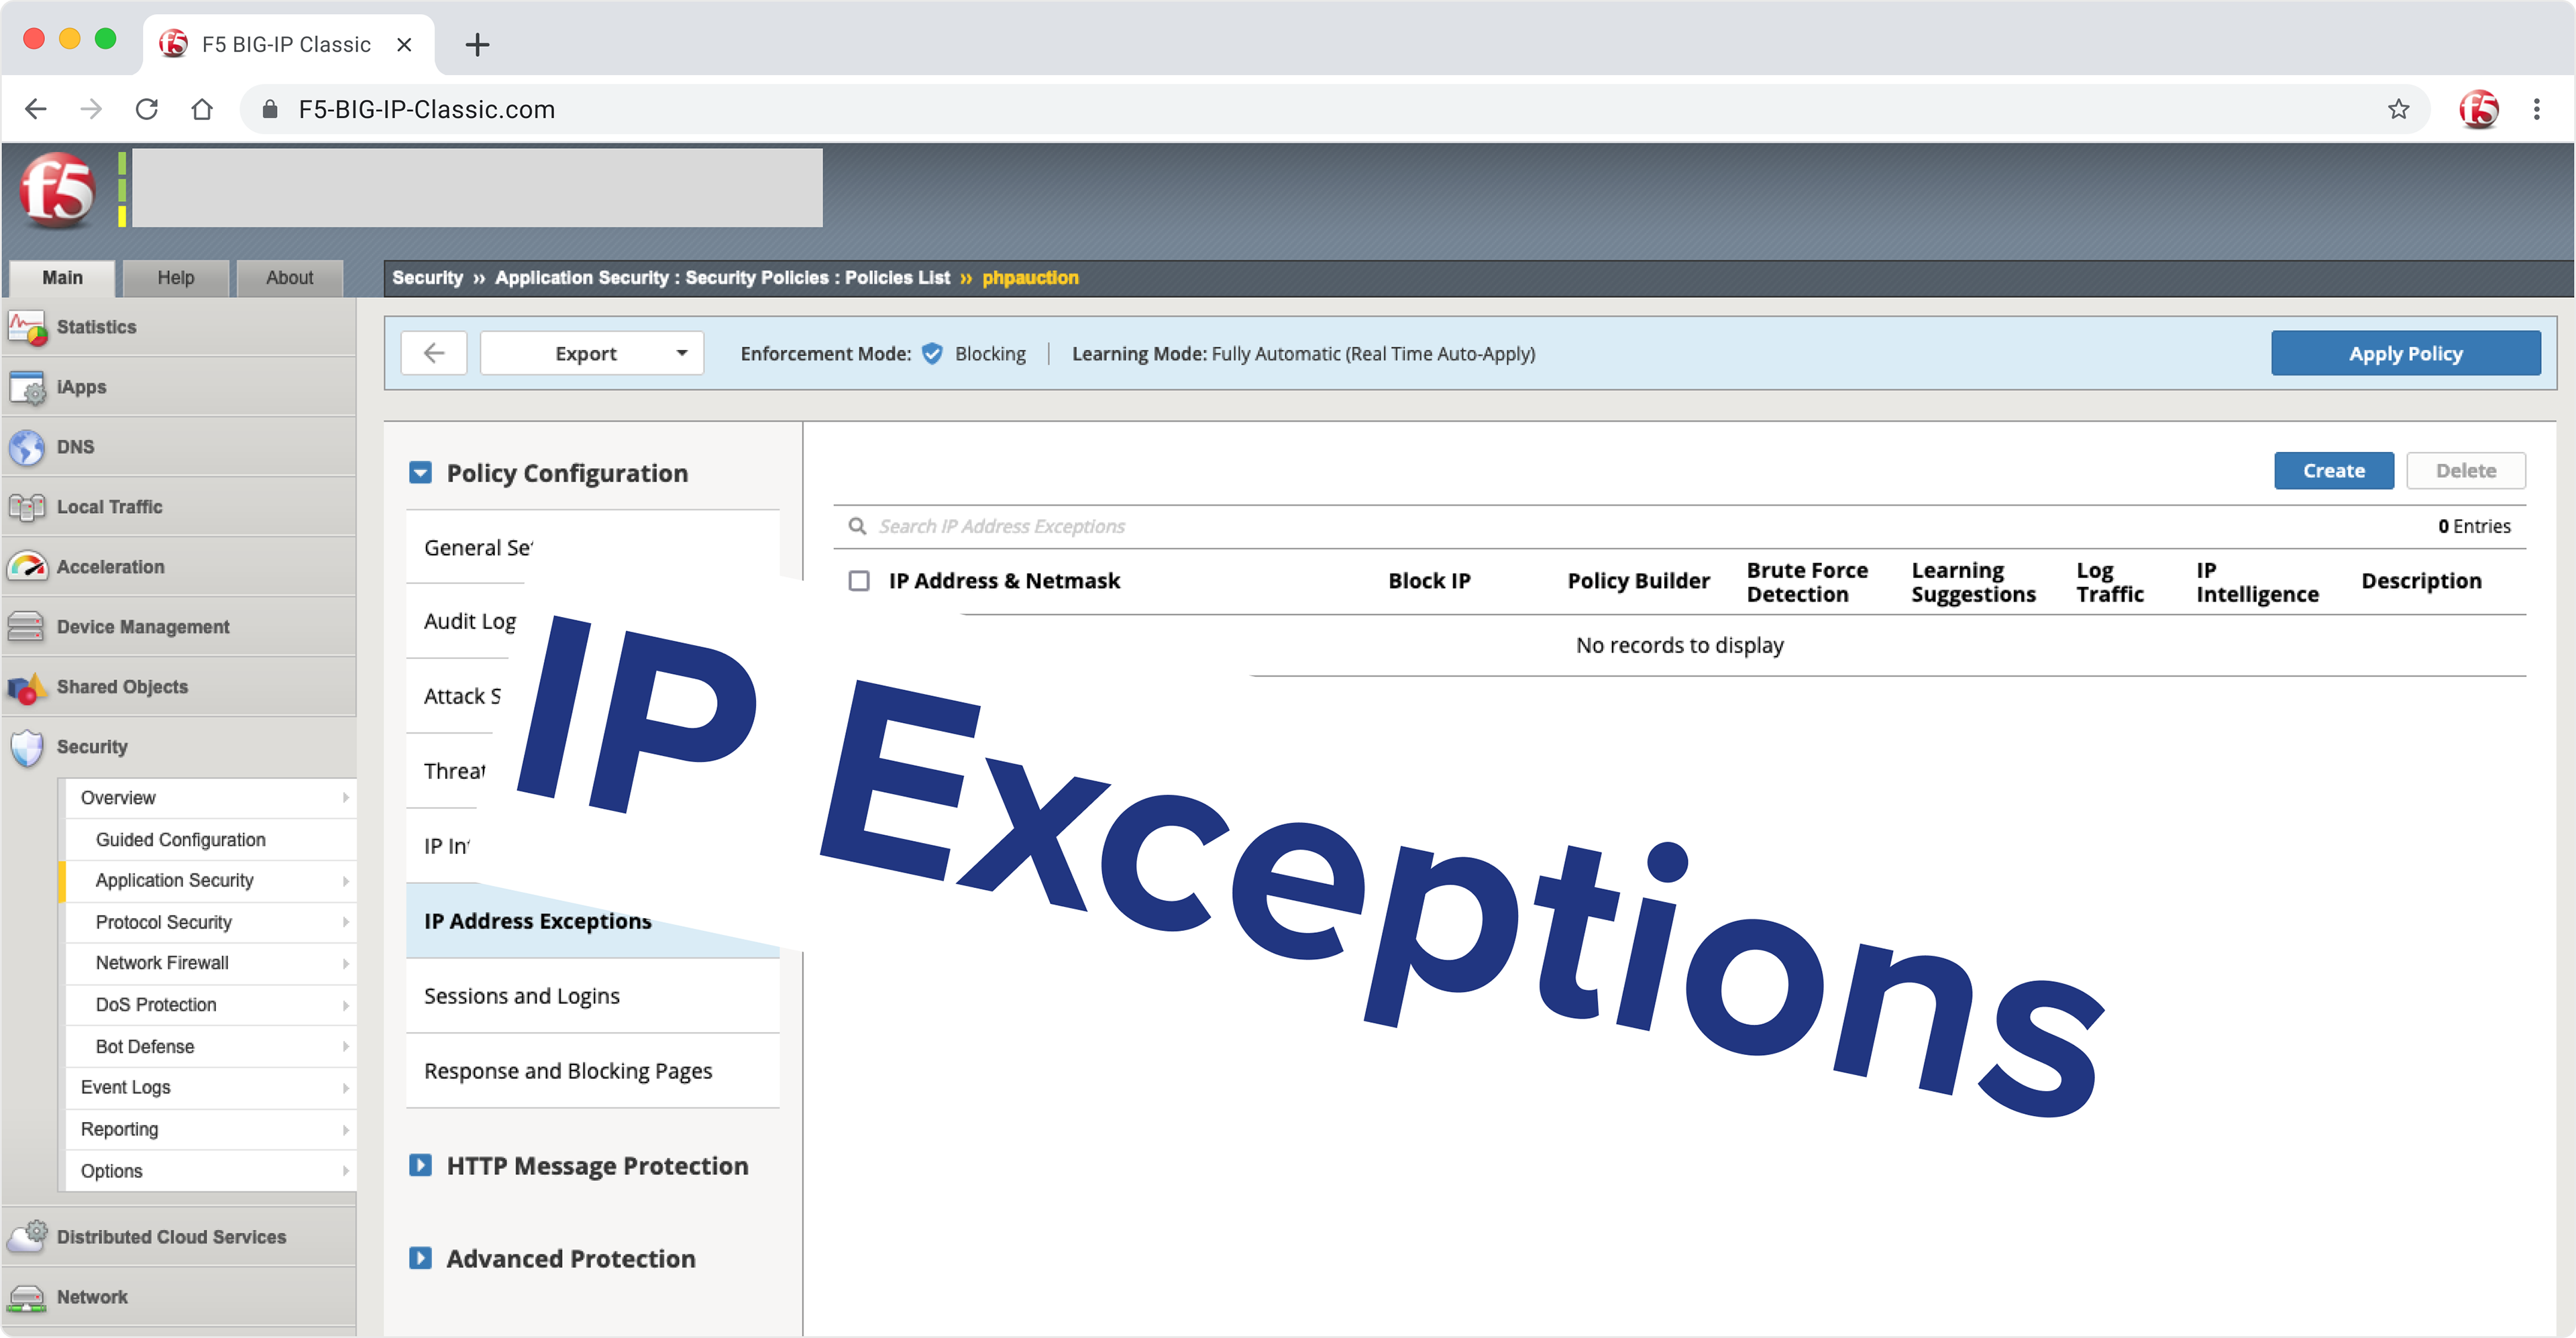Viewport: 2576px width, 1338px height.
Task: Click the F5 logo in header
Action: pyautogui.click(x=57, y=189)
